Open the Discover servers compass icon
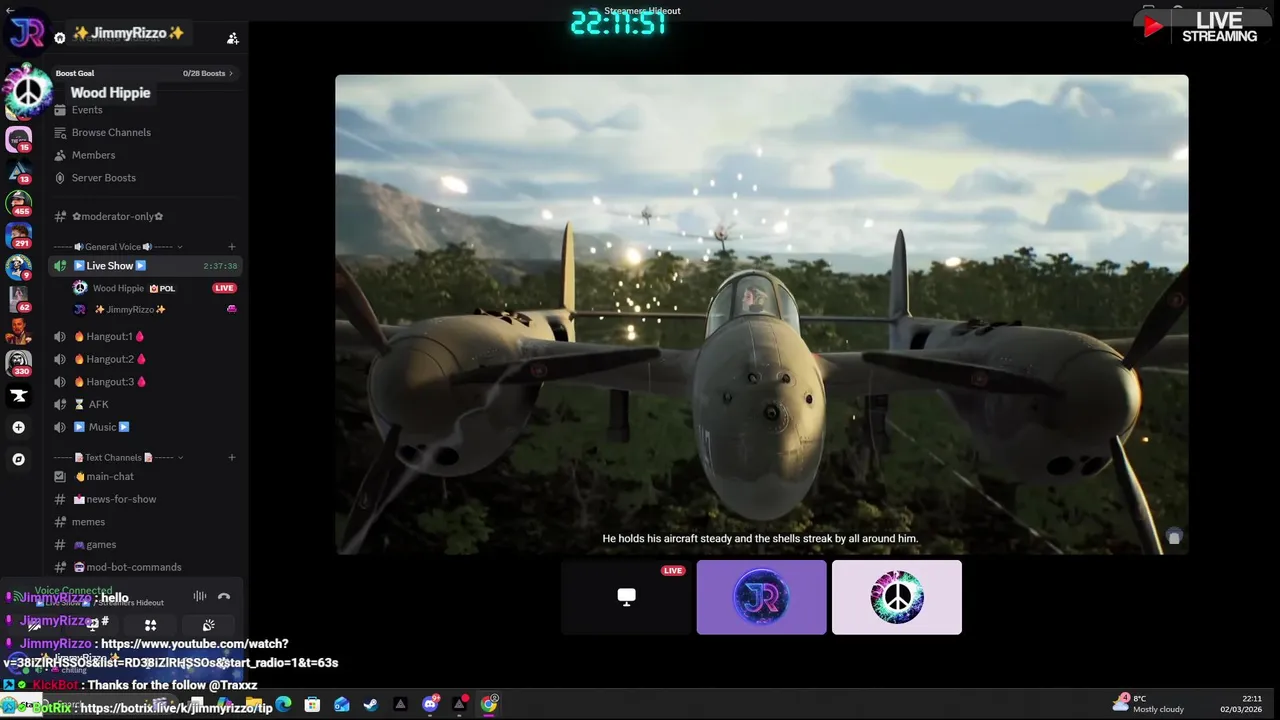Screen dimensions: 1280x720 pyautogui.click(x=18, y=459)
